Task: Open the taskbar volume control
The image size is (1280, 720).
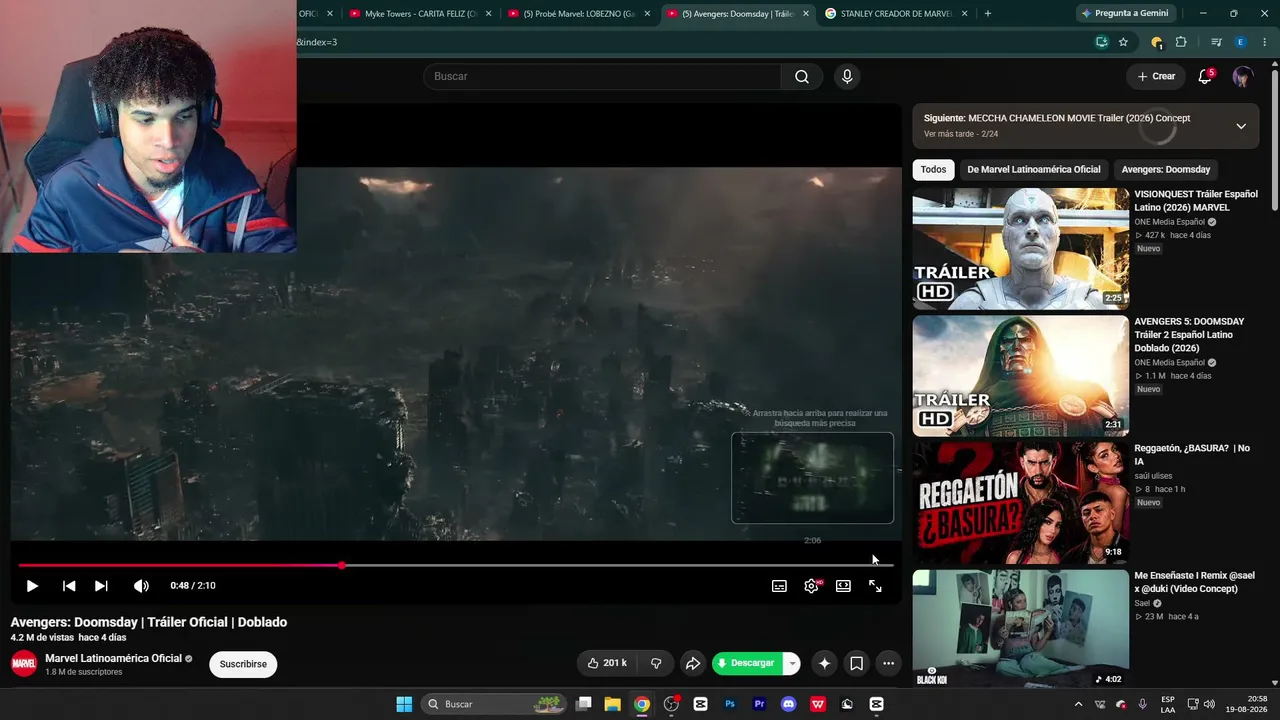Action: coord(1209,704)
